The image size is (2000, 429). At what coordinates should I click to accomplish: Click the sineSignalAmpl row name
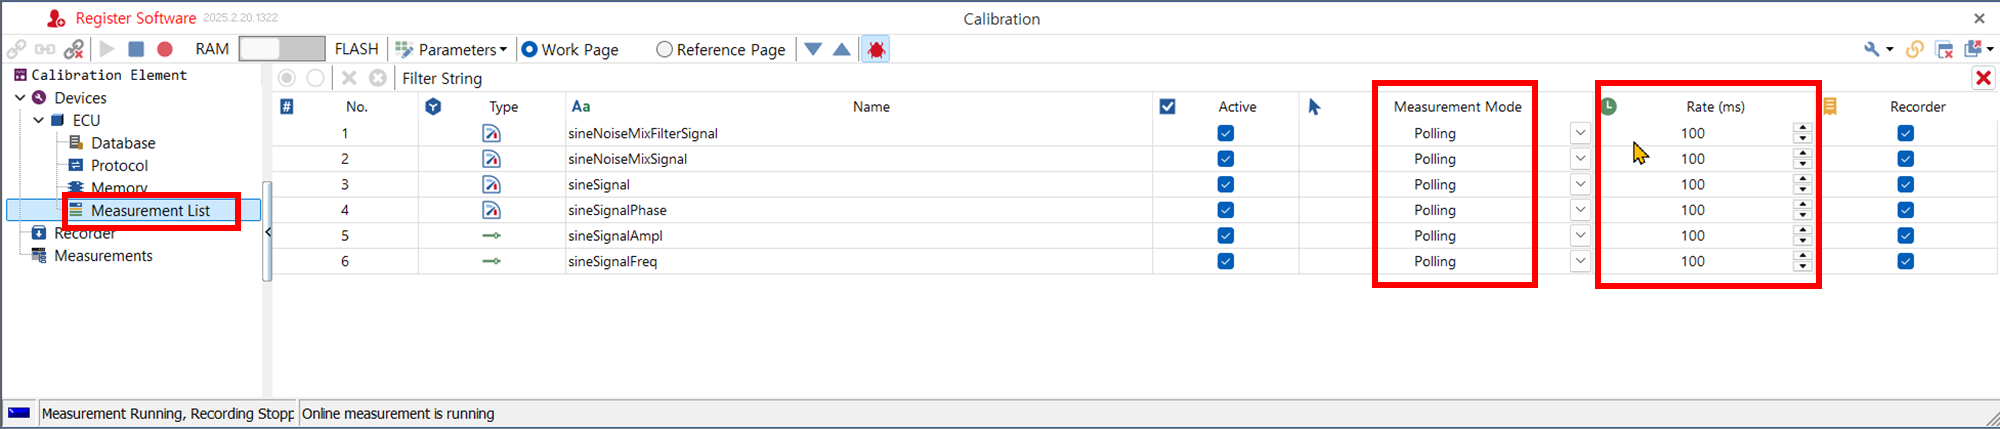click(x=615, y=236)
